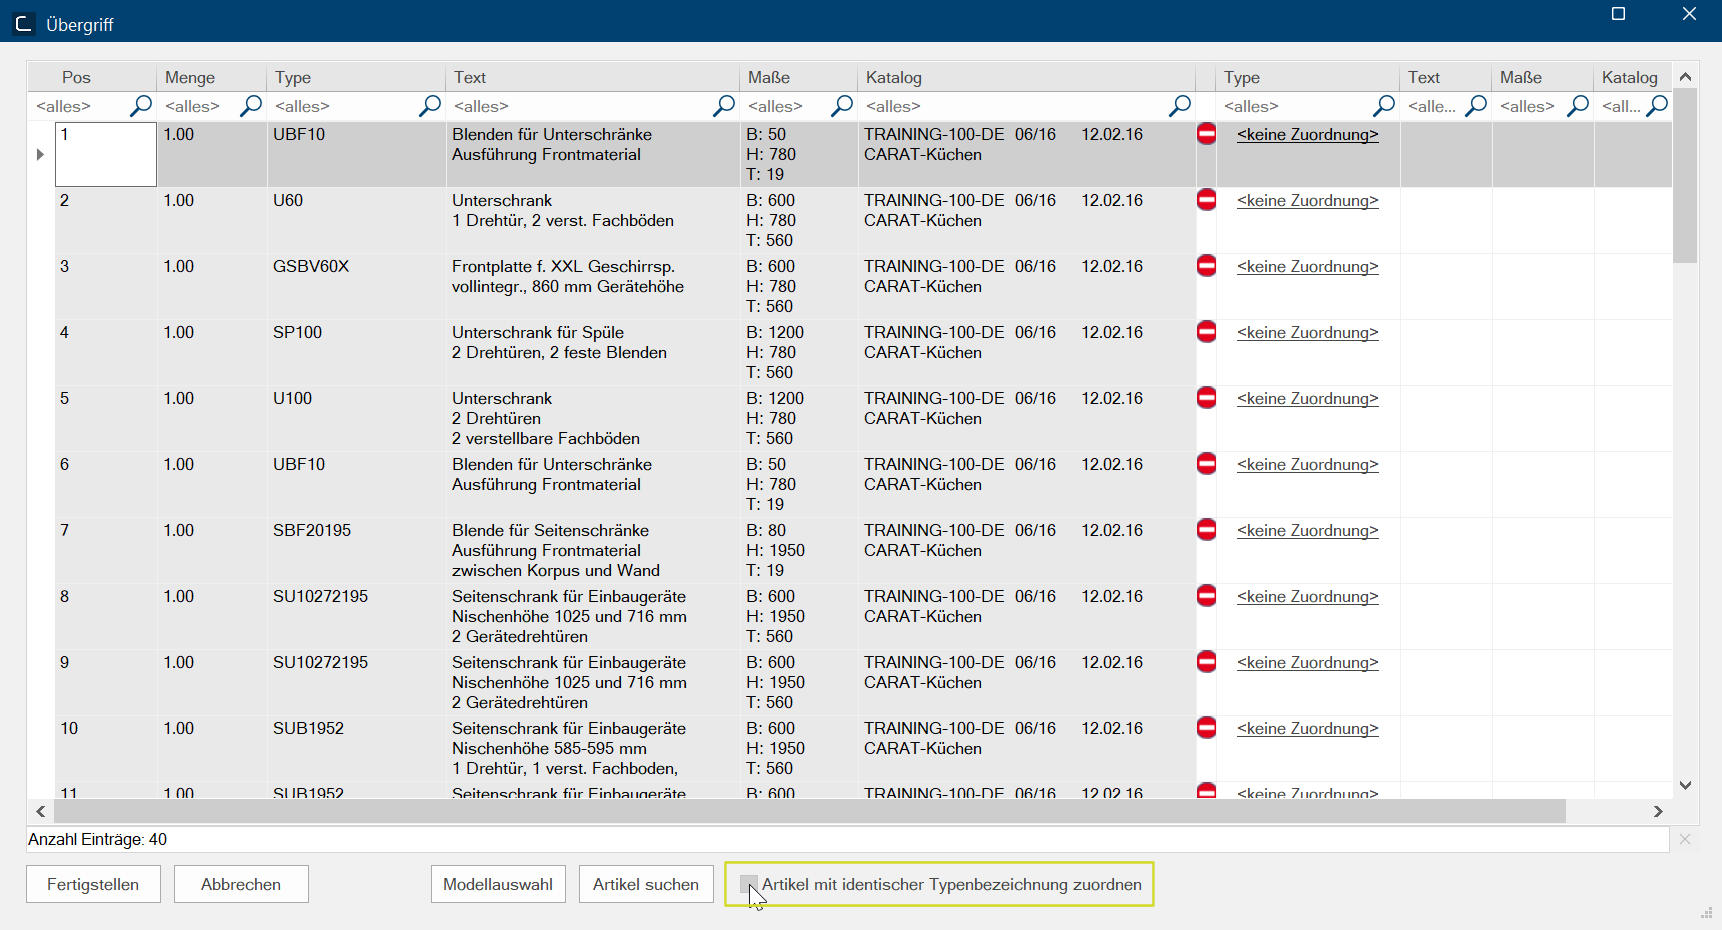Sort by the Menge column header
This screenshot has width=1722, height=930.
pos(190,77)
